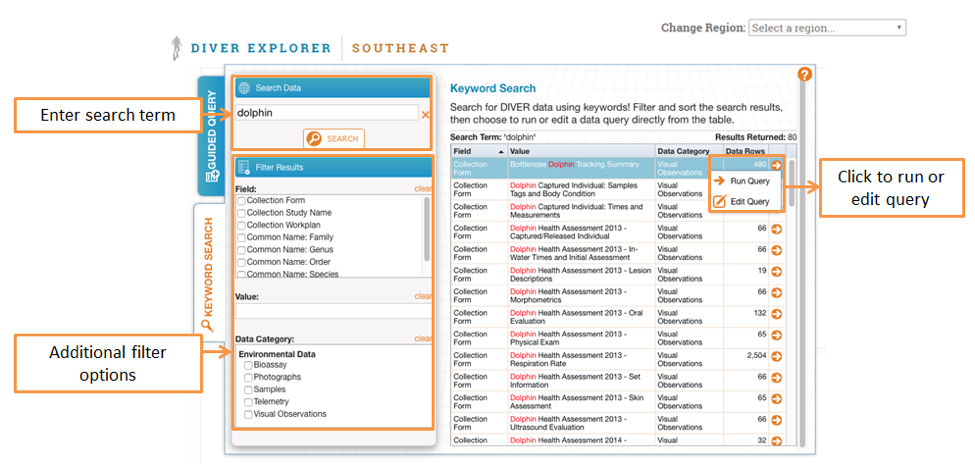The width and height of the screenshot is (975, 466).
Task: Sort by the Data Category column header
Action: tap(690, 151)
